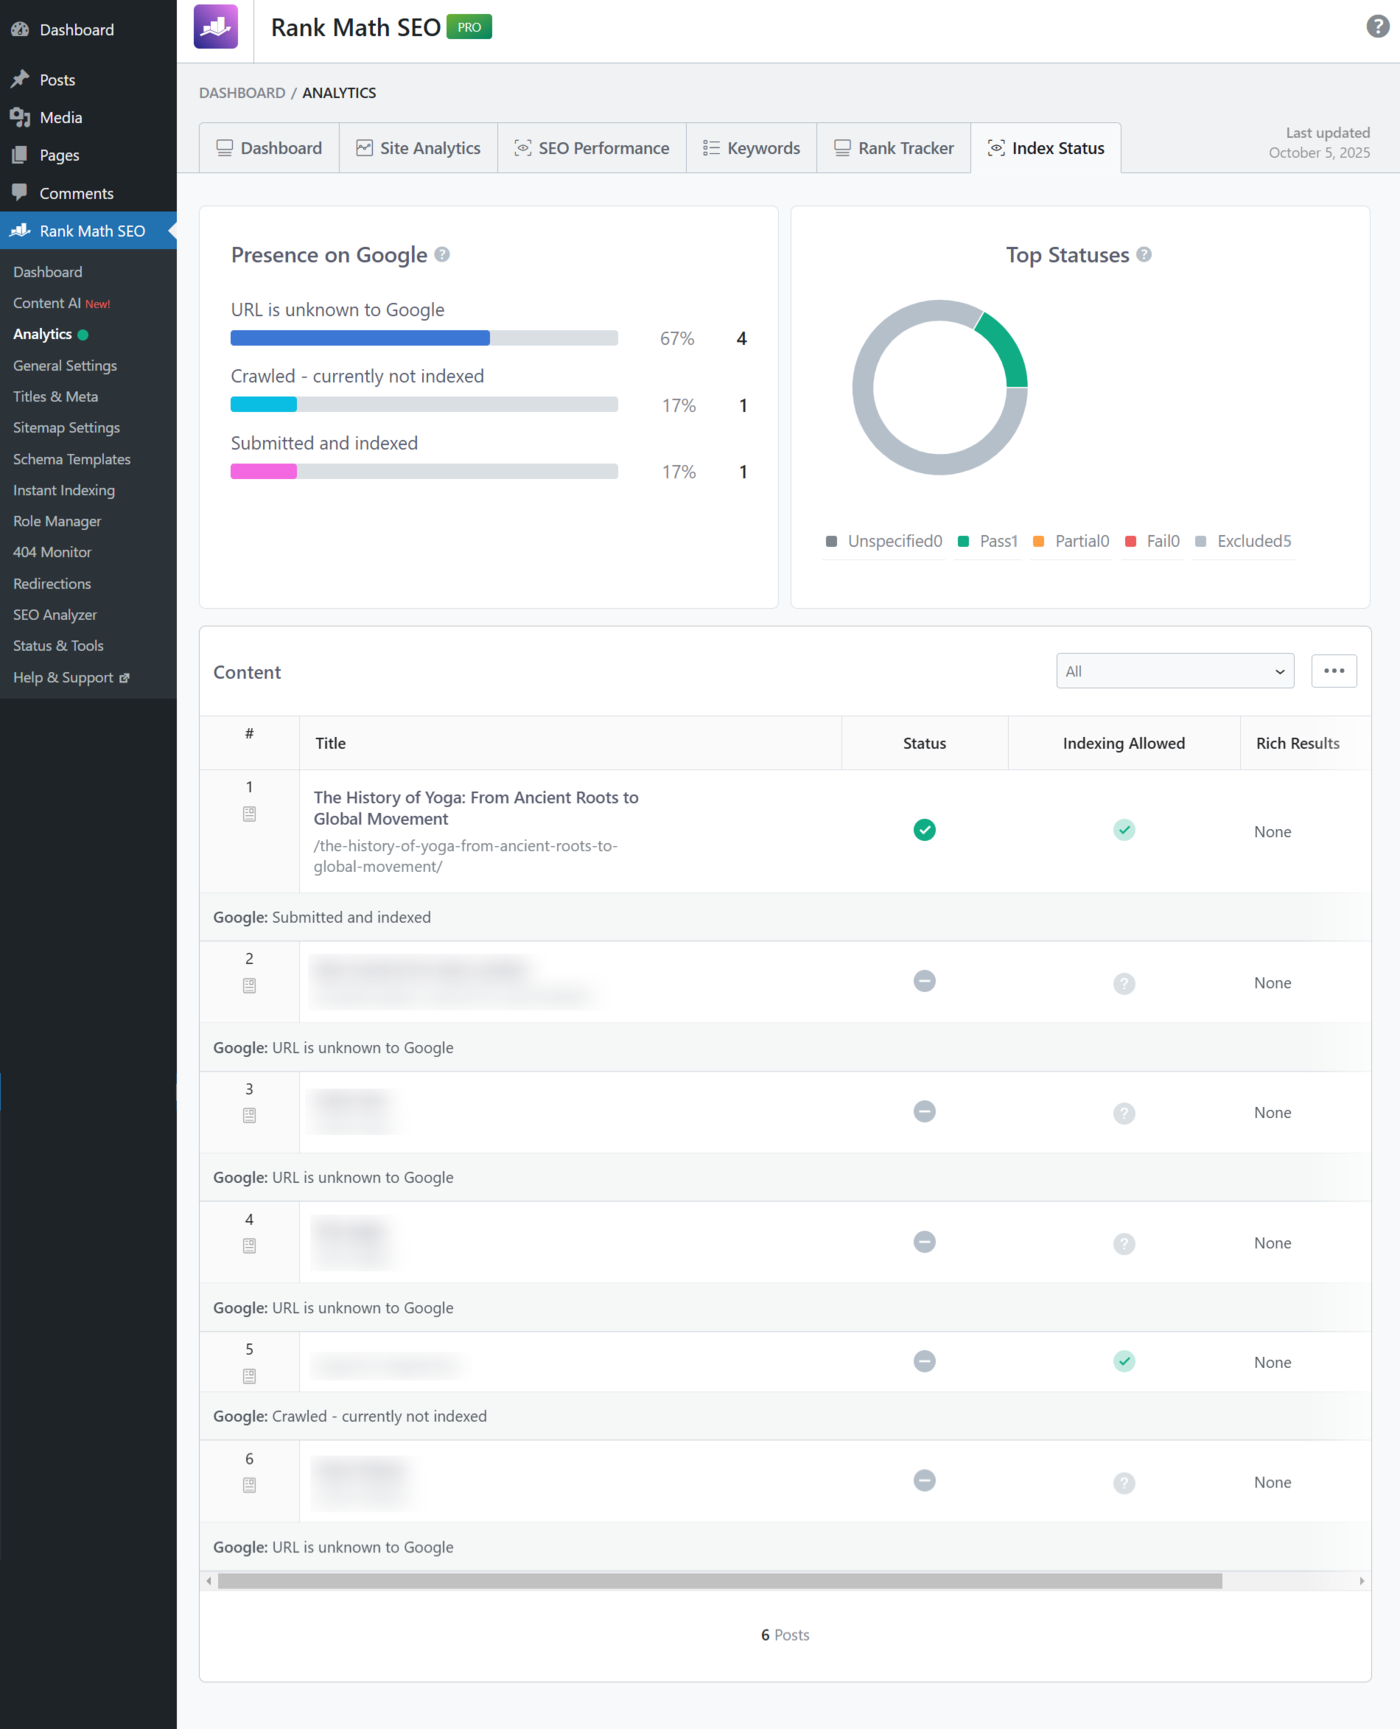
Task: Open the All filter dropdown
Action: coord(1174,671)
